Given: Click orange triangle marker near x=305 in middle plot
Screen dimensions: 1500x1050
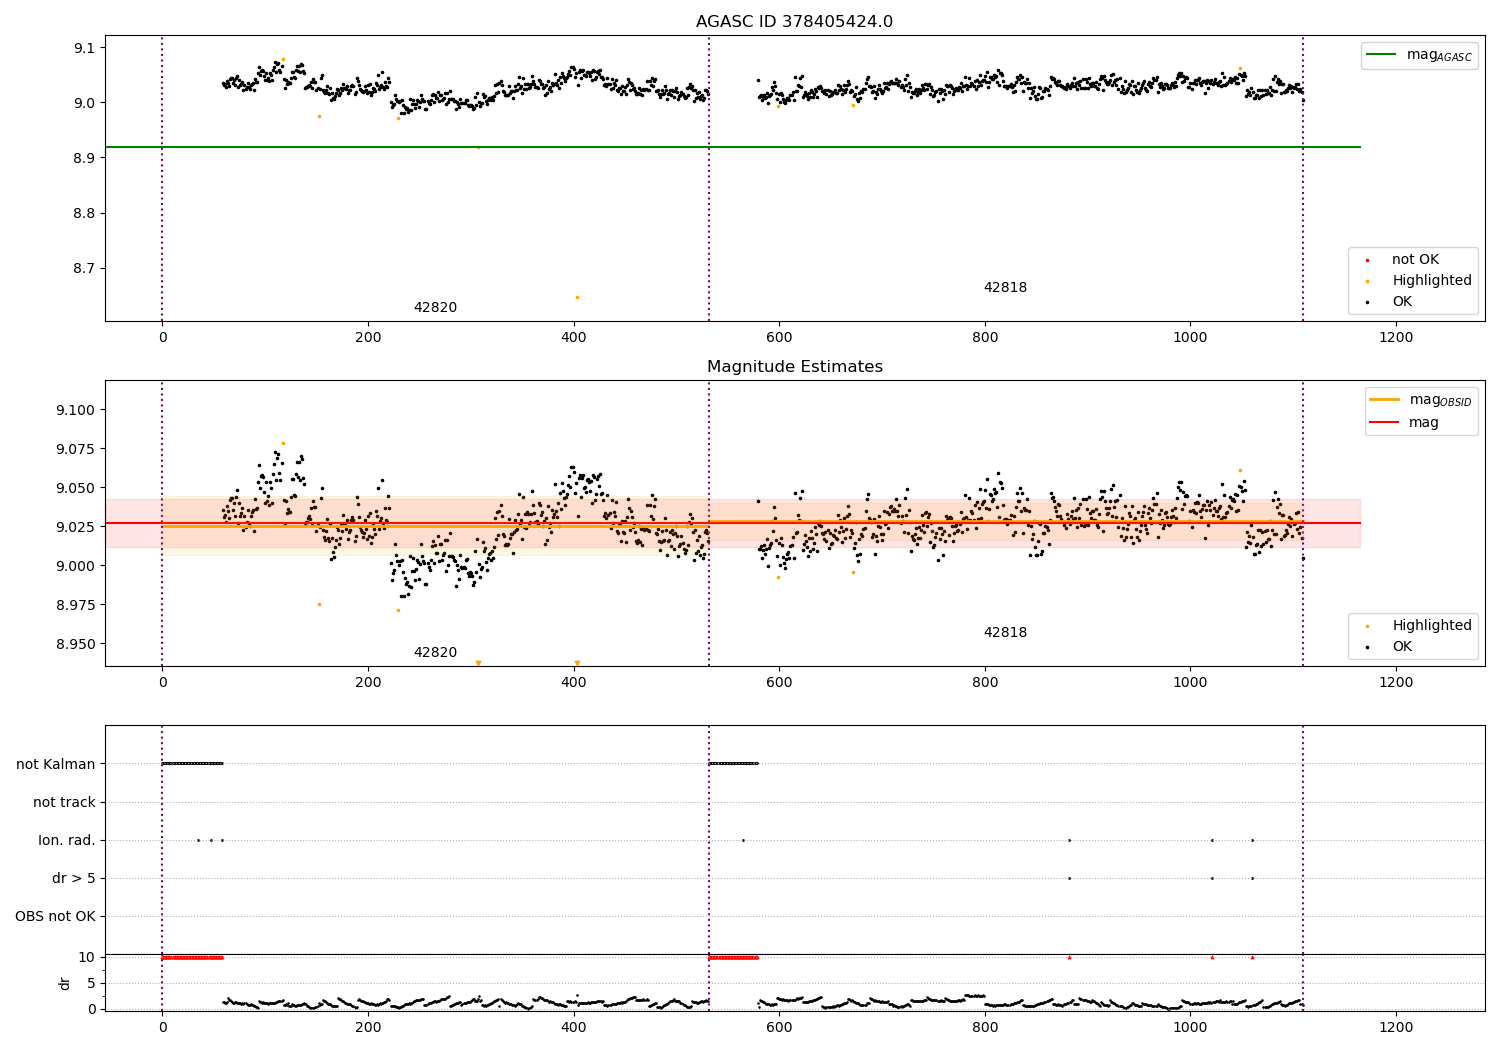Looking at the screenshot, I should (478, 663).
